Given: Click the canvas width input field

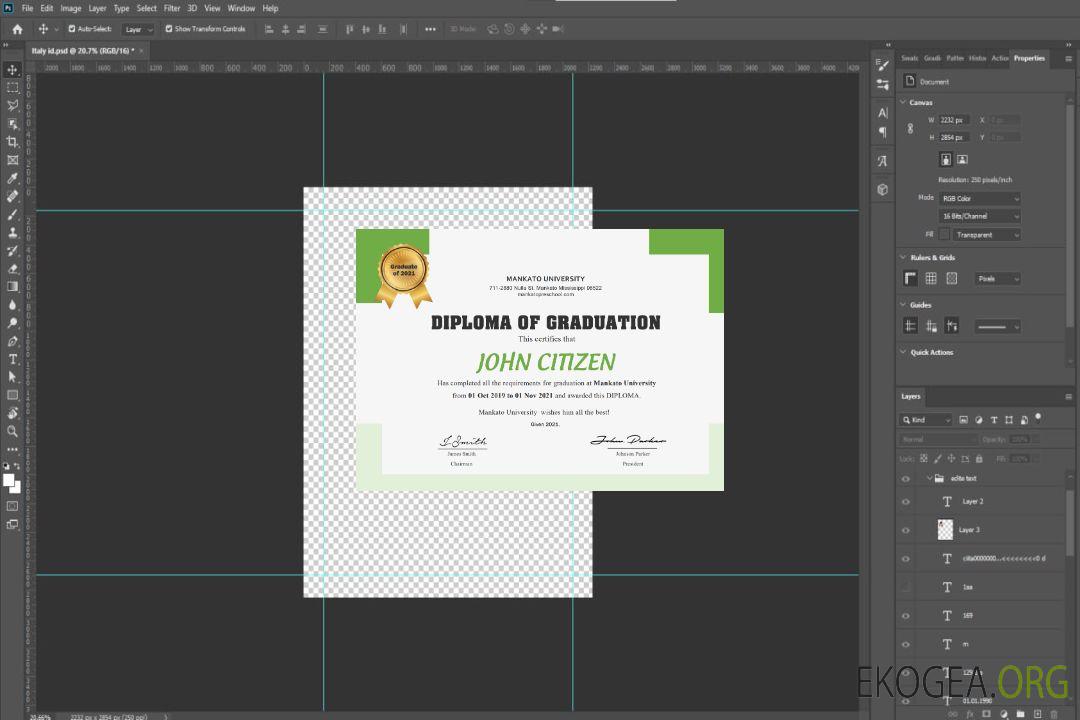Looking at the screenshot, I should coord(954,120).
